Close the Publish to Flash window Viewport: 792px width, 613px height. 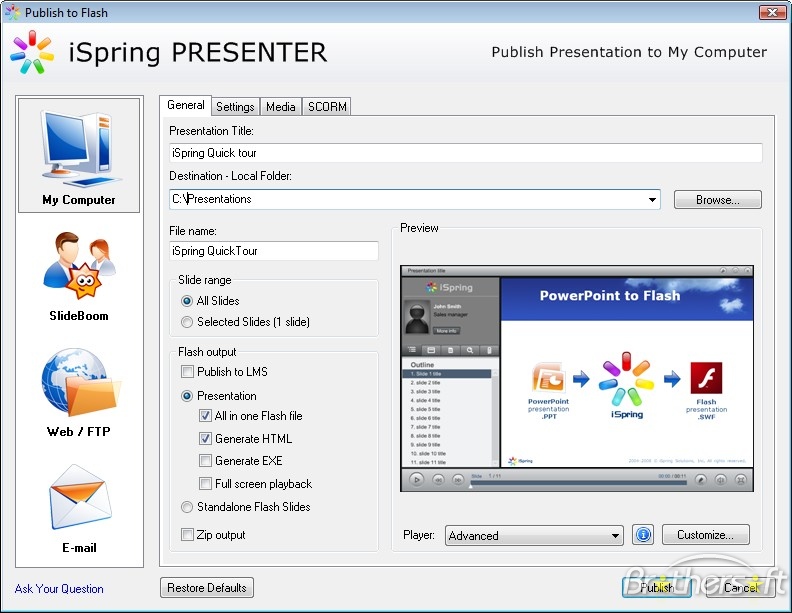772,12
